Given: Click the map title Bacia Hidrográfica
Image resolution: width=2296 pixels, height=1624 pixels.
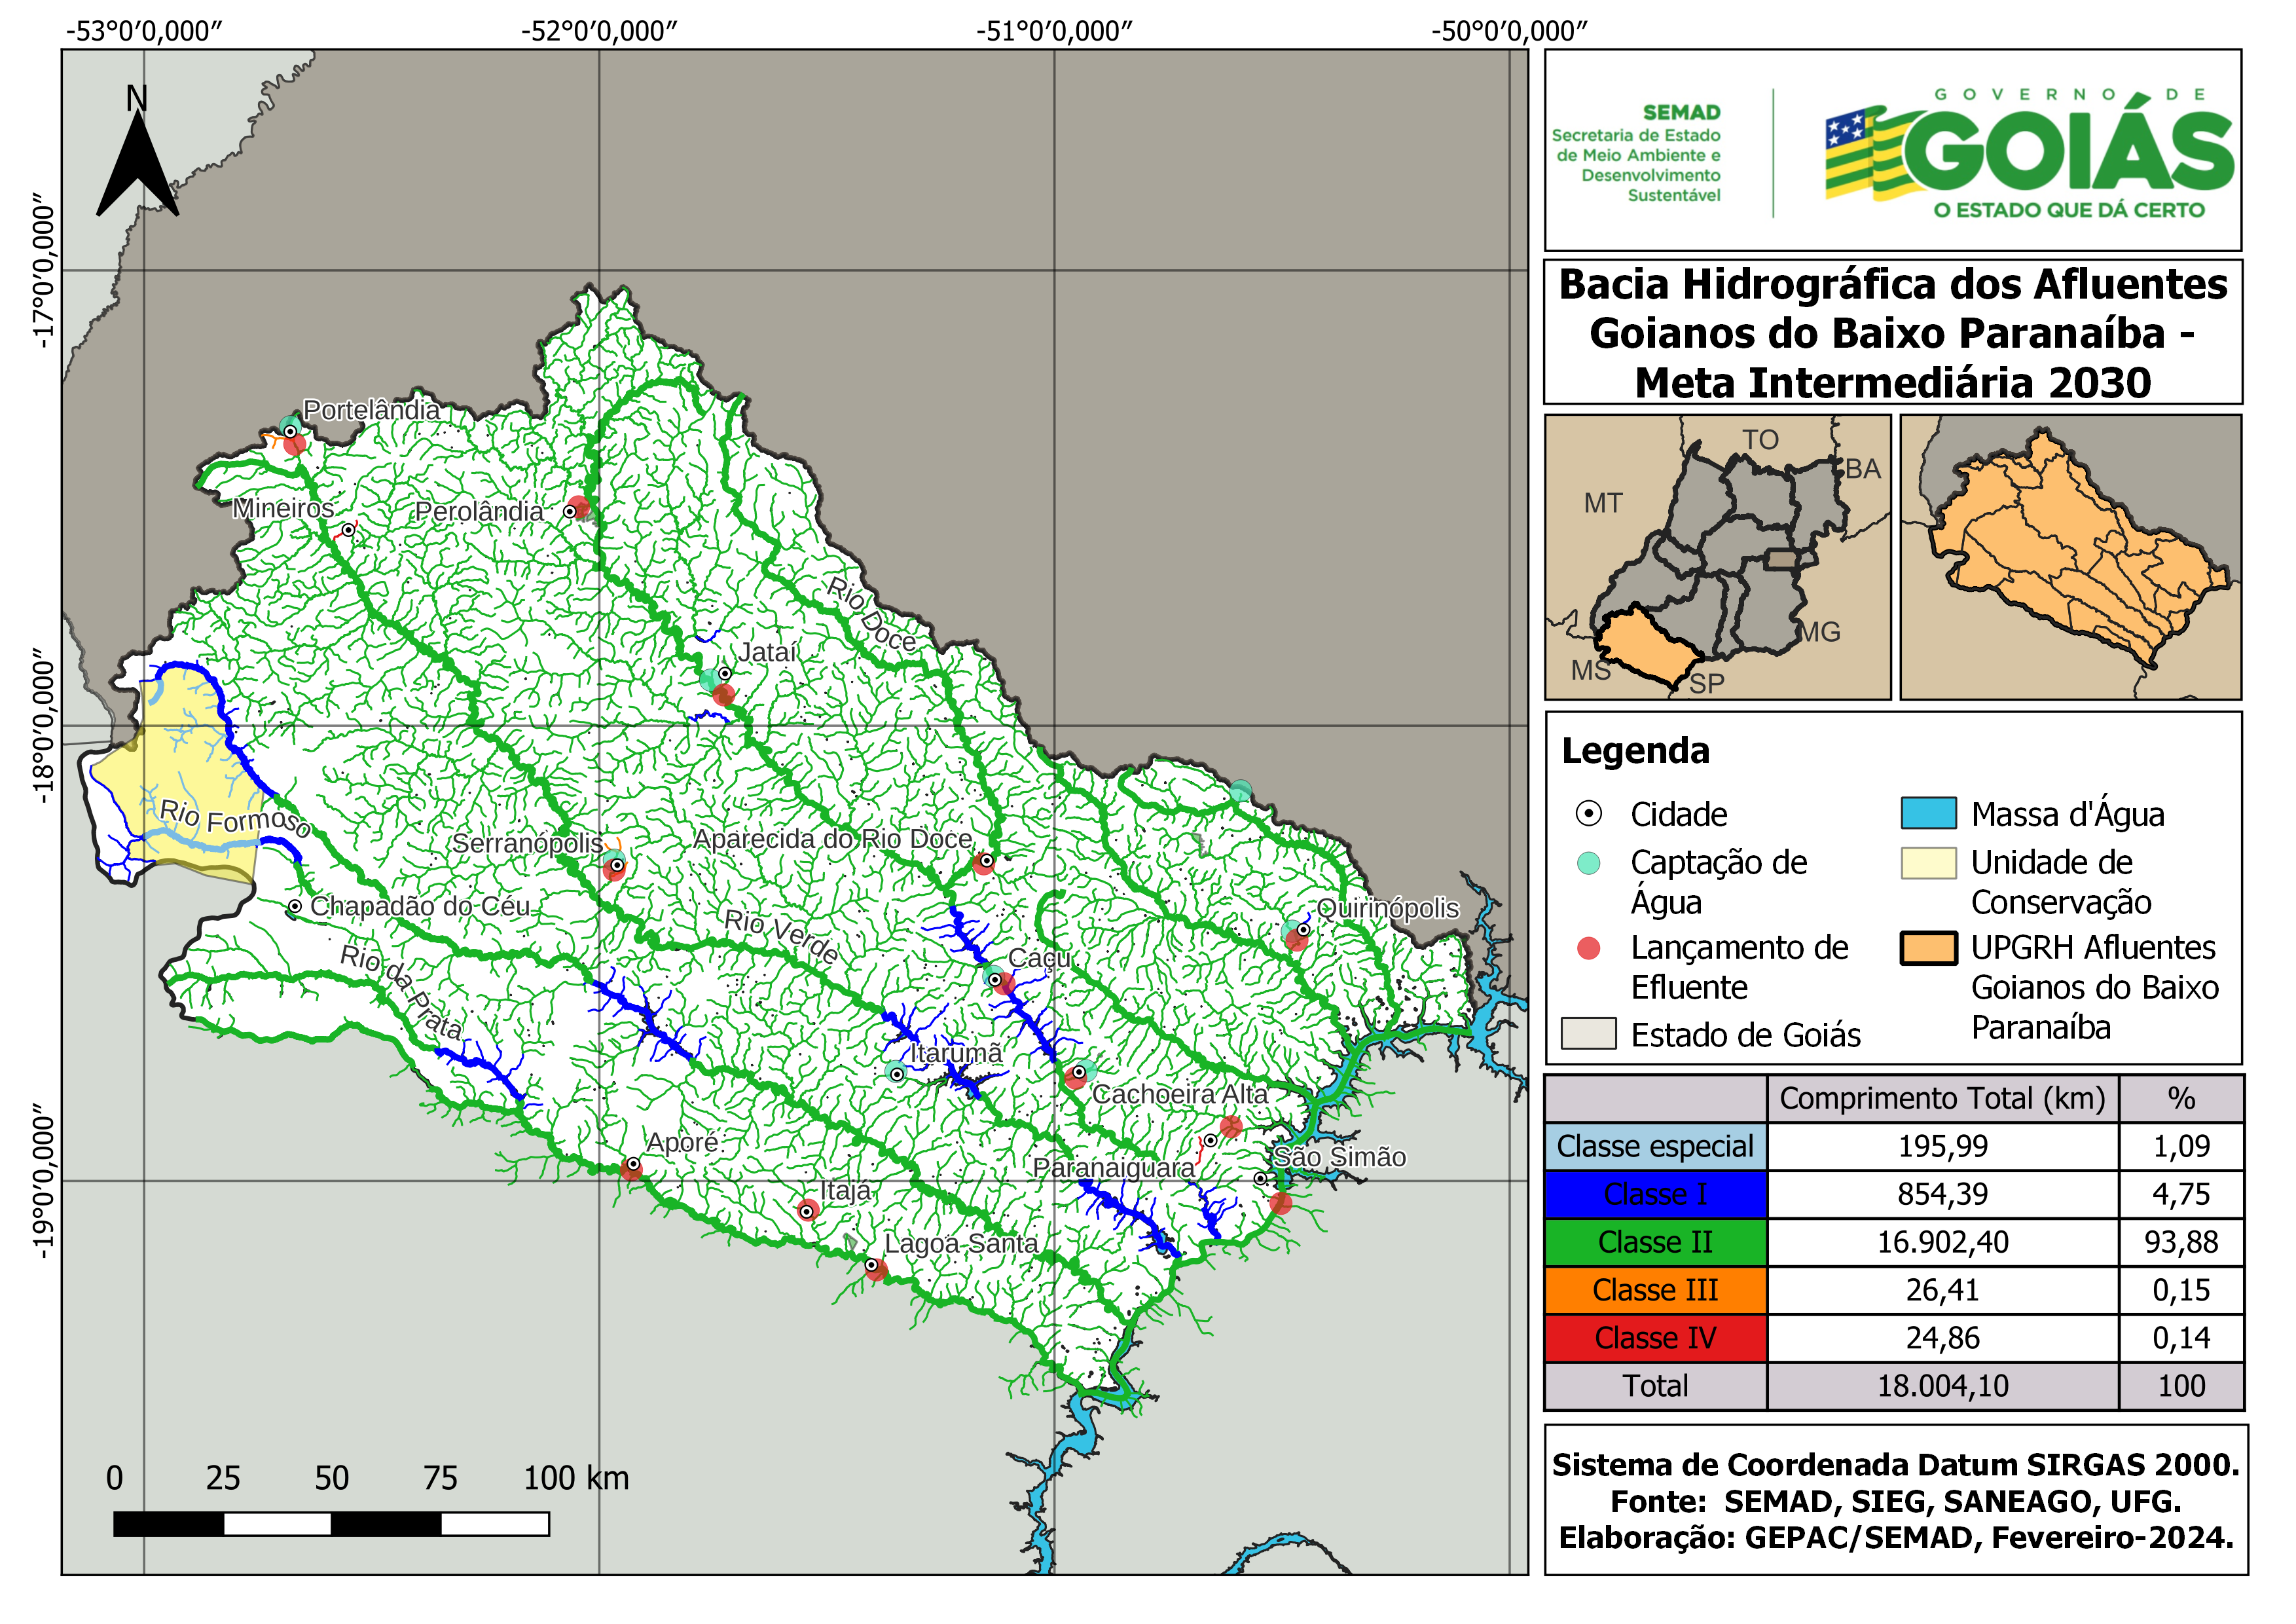Looking at the screenshot, I should click(1893, 333).
